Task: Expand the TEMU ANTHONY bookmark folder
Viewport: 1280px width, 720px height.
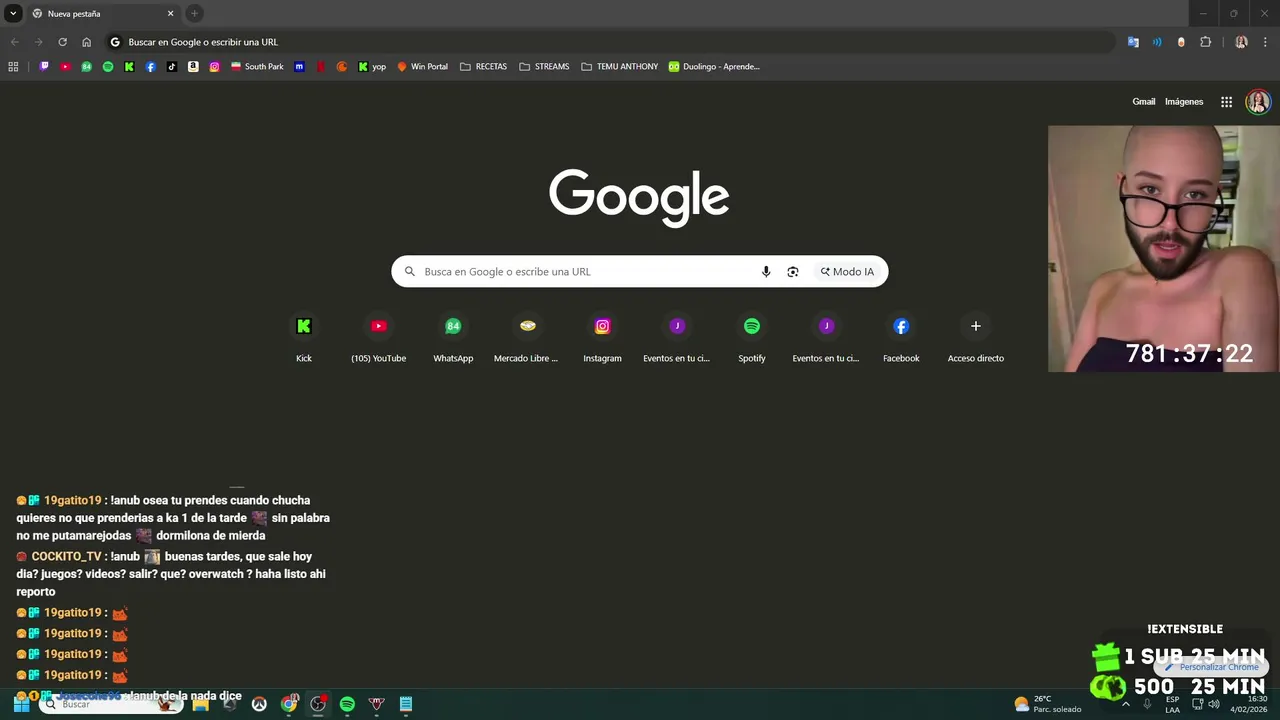Action: 620,67
